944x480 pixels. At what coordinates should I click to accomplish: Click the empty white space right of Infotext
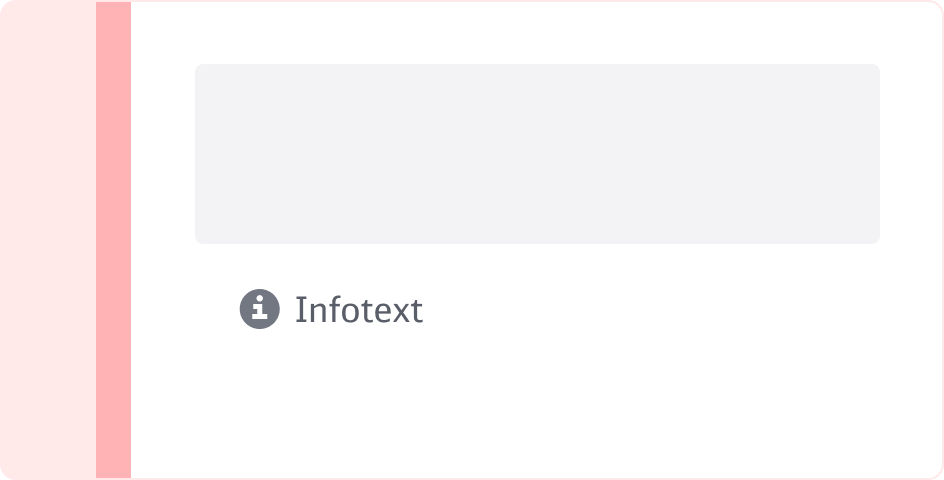650,310
